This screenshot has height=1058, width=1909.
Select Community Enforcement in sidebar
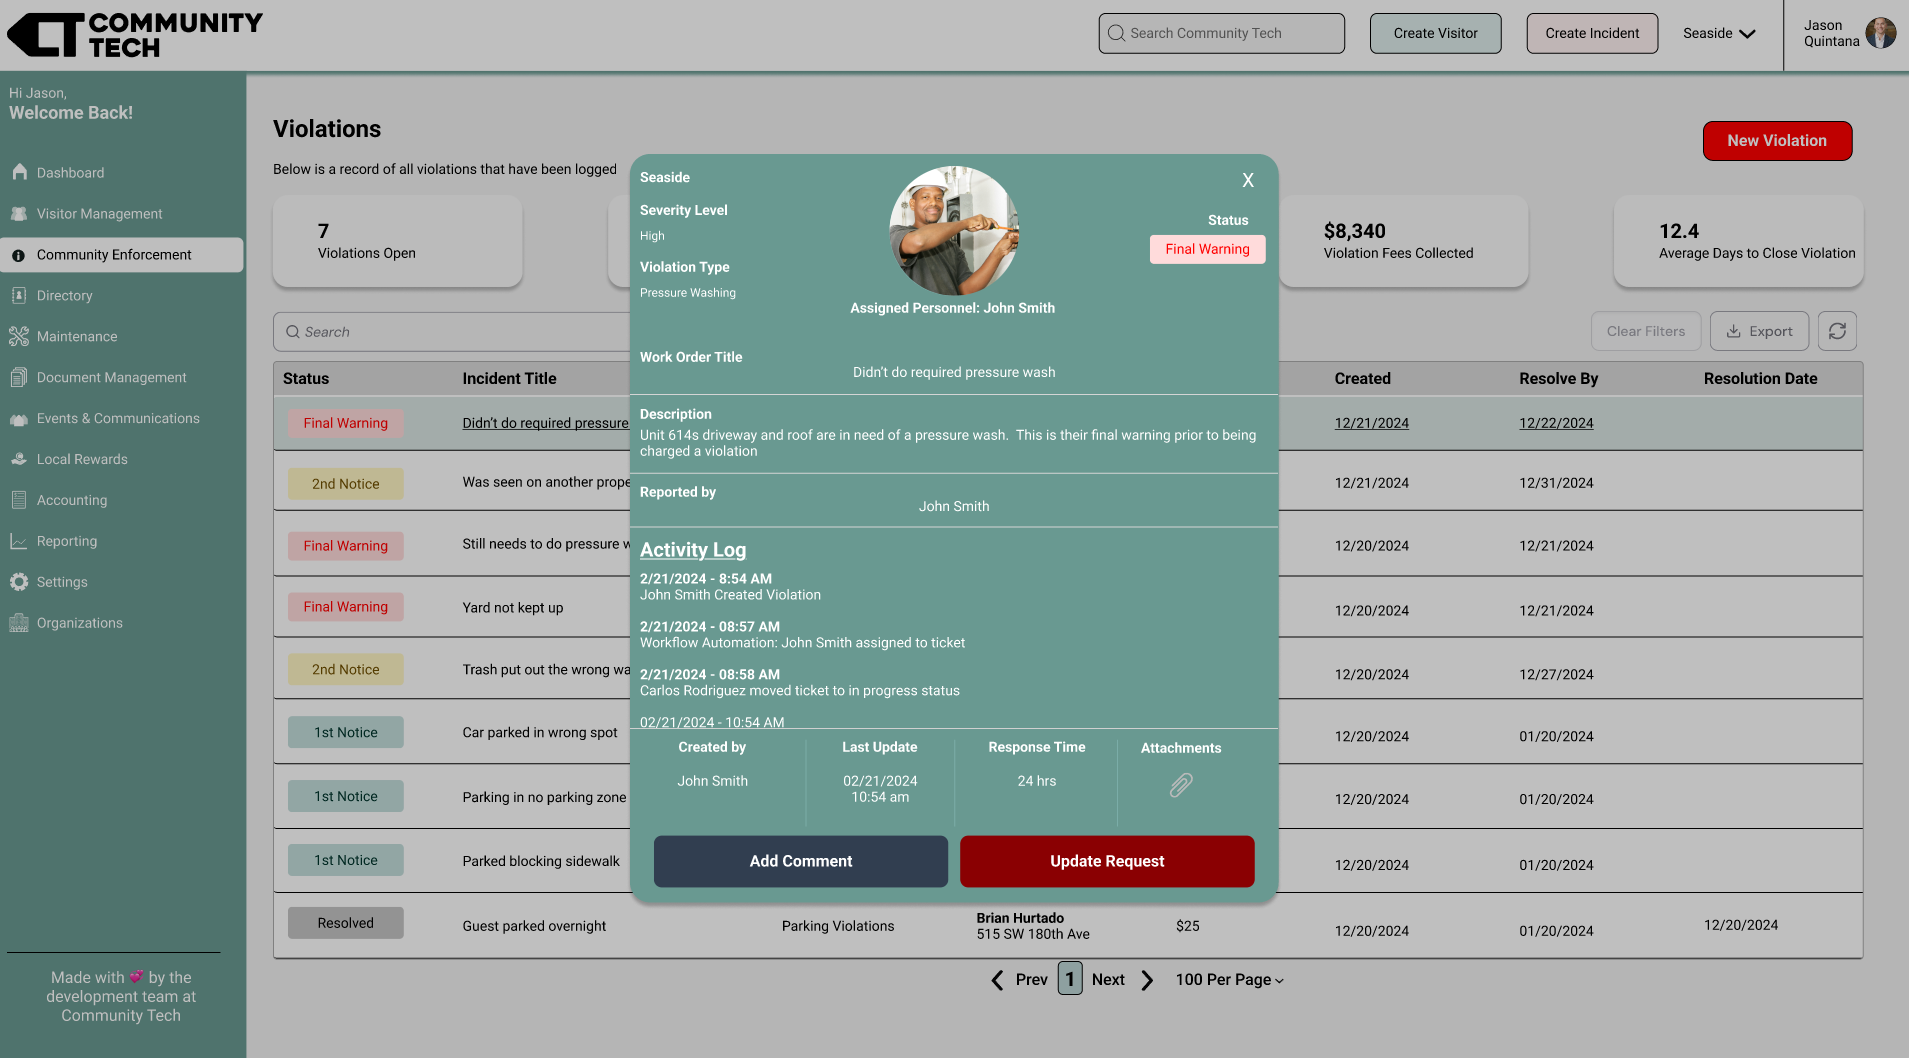coord(122,255)
